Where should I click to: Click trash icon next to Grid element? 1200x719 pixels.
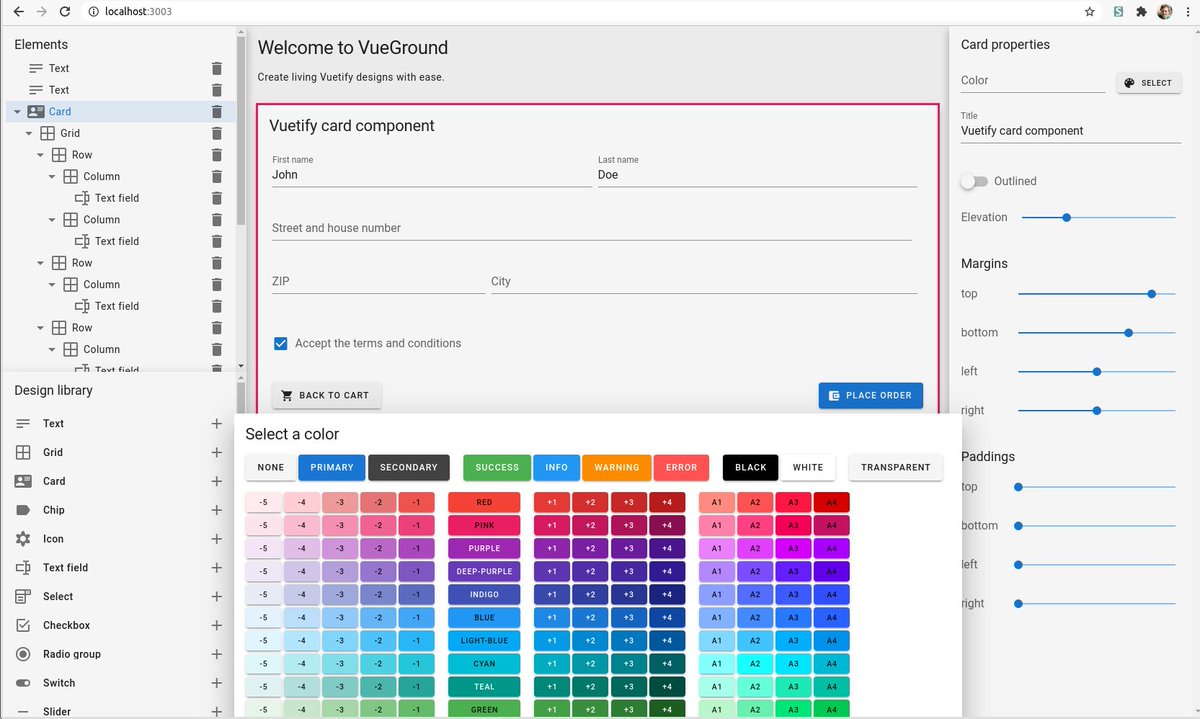pyautogui.click(x=217, y=133)
